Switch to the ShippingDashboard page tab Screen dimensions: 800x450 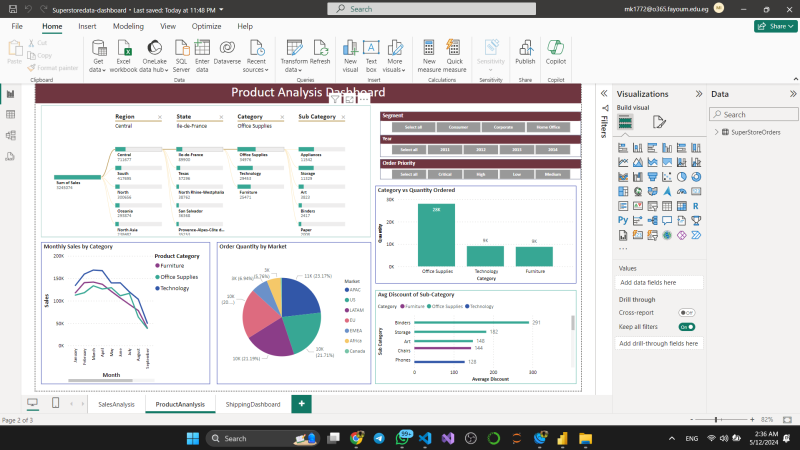(x=252, y=404)
